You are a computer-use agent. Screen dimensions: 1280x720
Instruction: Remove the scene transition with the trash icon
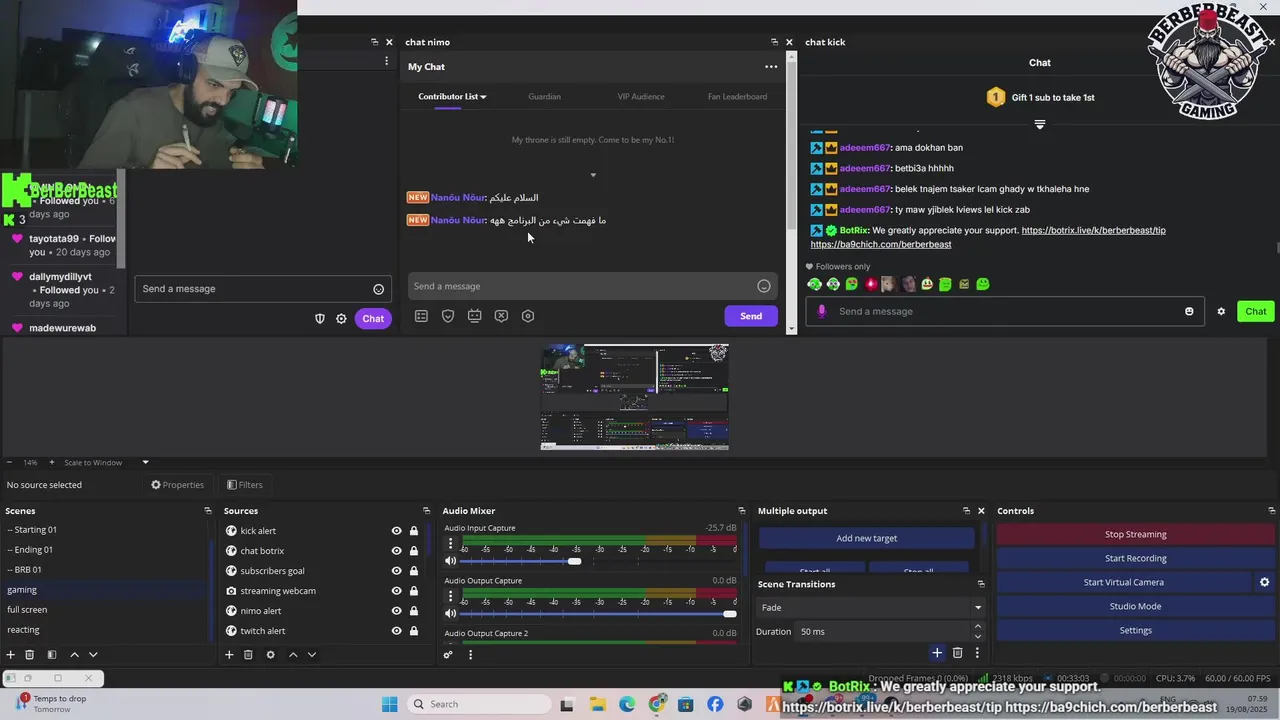[x=957, y=653]
